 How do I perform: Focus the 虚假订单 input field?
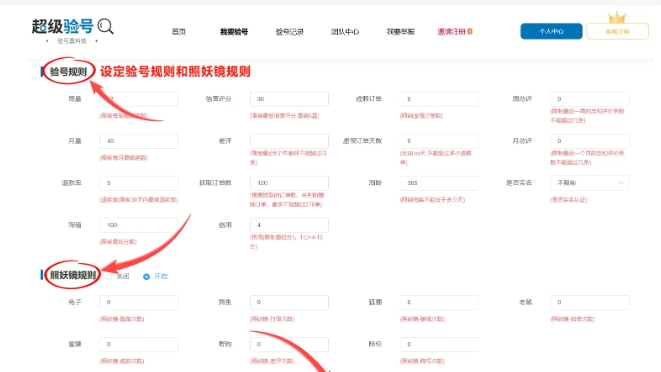point(439,99)
